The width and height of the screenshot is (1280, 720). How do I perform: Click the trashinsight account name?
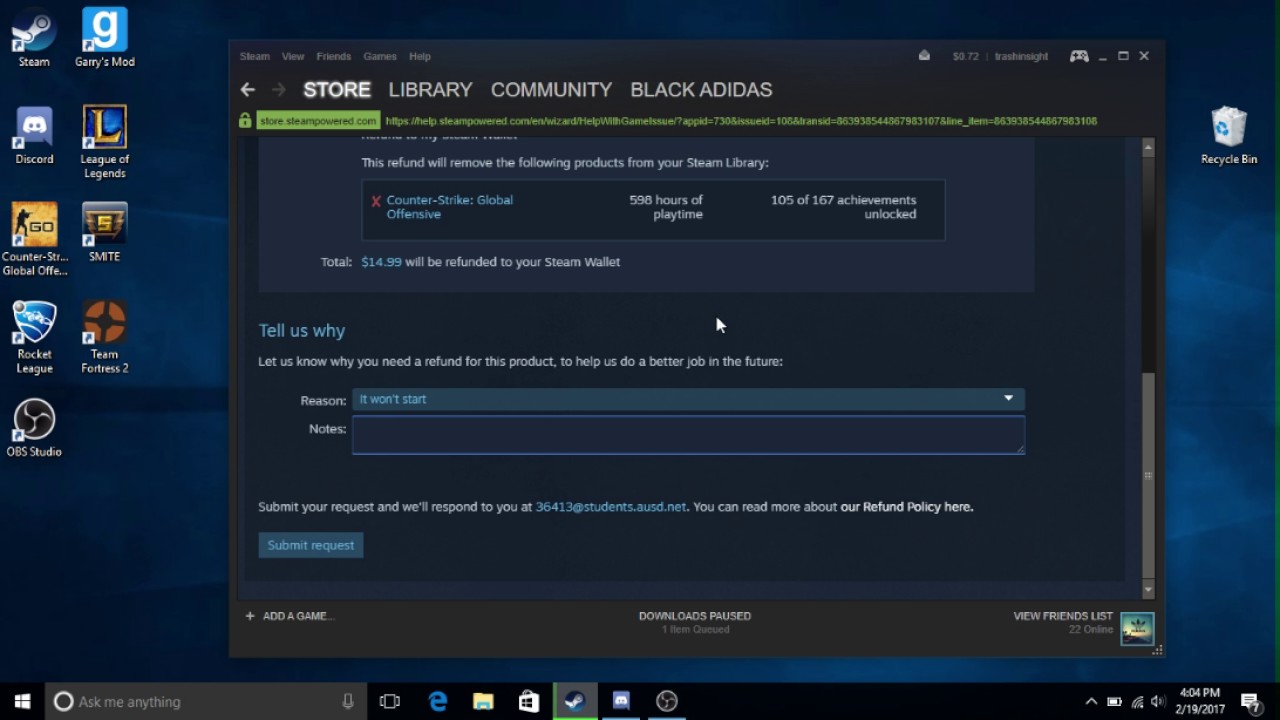(x=1021, y=56)
